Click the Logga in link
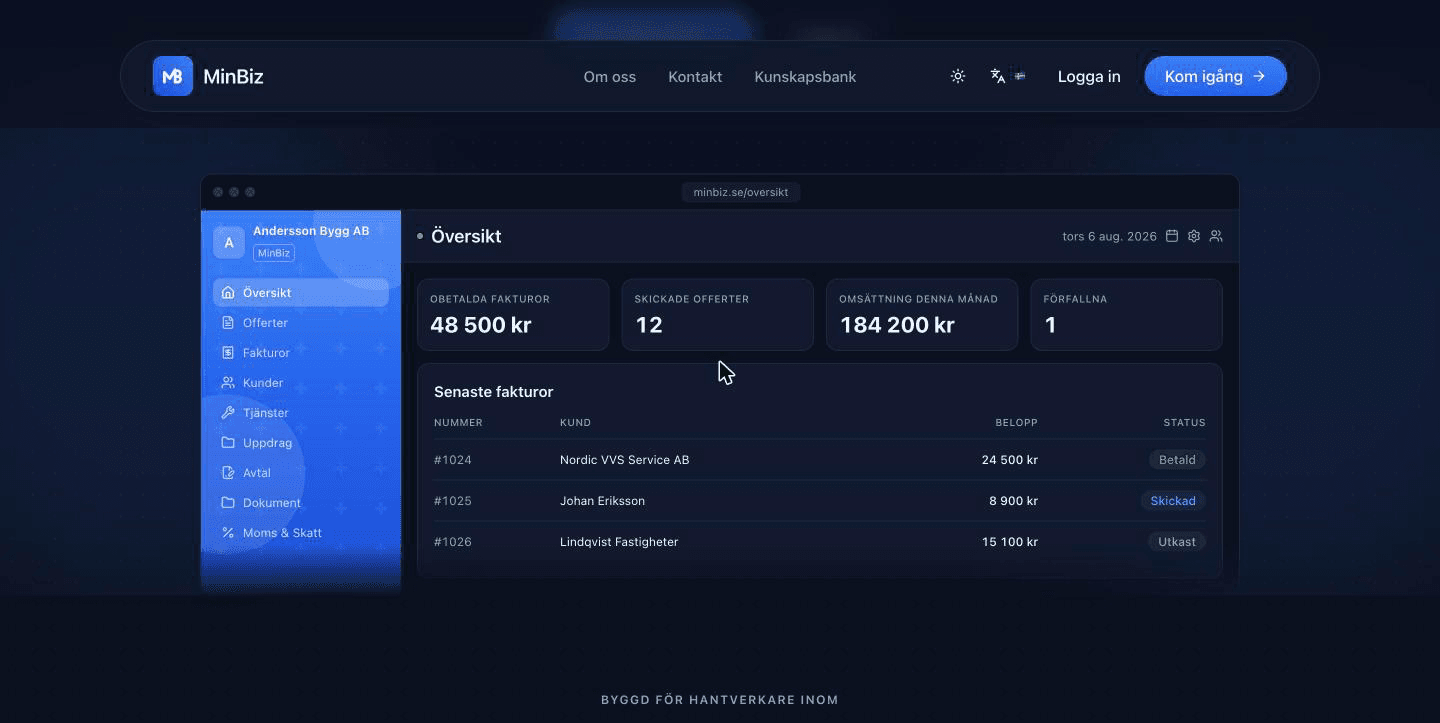Screen dimensions: 1440x723 point(1089,76)
